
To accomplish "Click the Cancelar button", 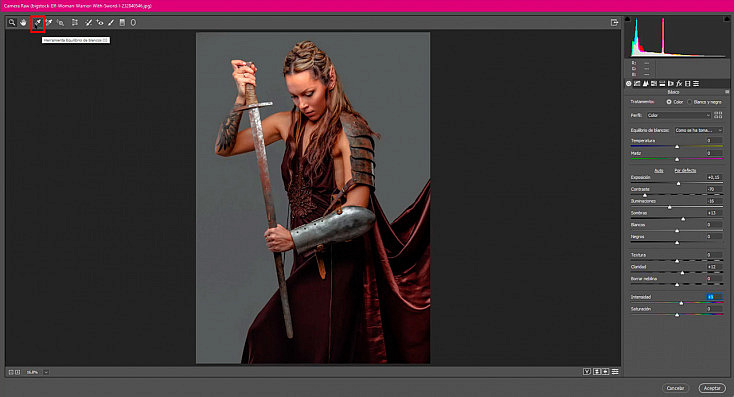I will pos(675,388).
